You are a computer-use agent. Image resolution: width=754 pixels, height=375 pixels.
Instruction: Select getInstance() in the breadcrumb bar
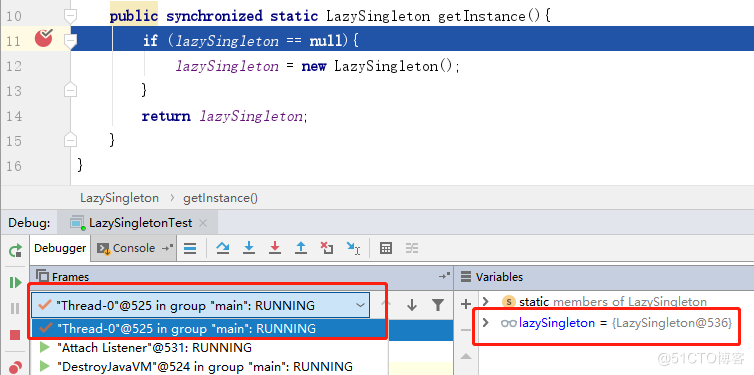pyautogui.click(x=220, y=198)
